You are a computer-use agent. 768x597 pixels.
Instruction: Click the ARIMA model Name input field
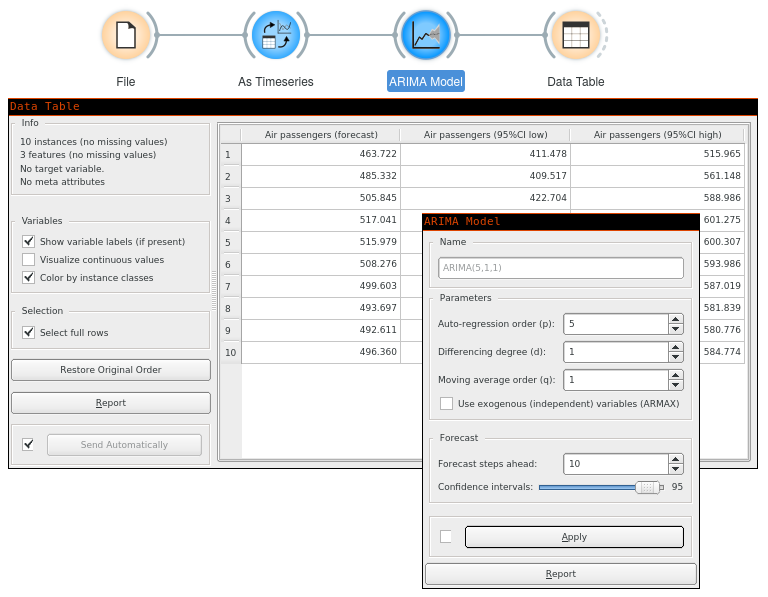coord(560,268)
